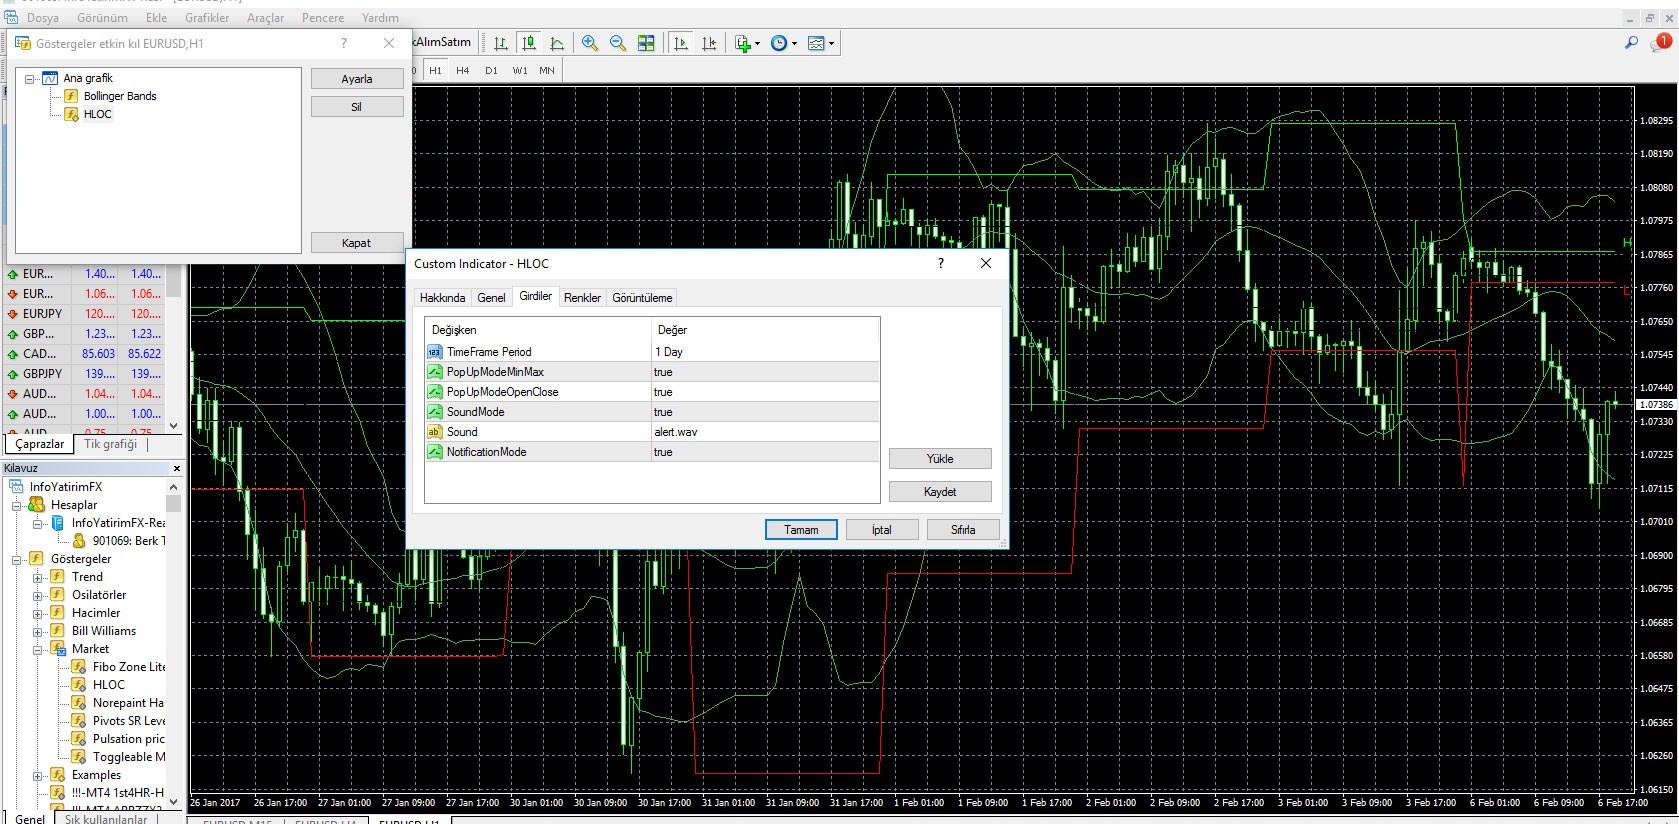Click help question mark in HLOC dialog
The height and width of the screenshot is (824, 1679).
pyautogui.click(x=940, y=263)
